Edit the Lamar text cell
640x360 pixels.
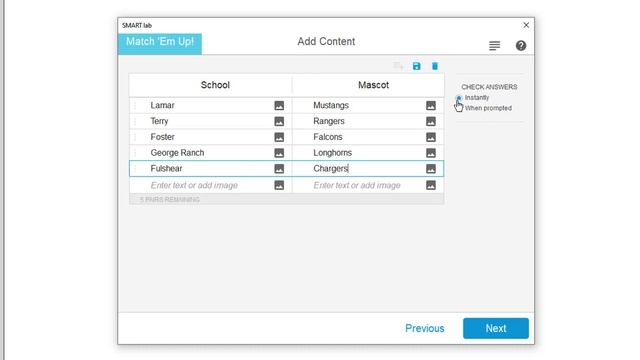click(x=162, y=105)
